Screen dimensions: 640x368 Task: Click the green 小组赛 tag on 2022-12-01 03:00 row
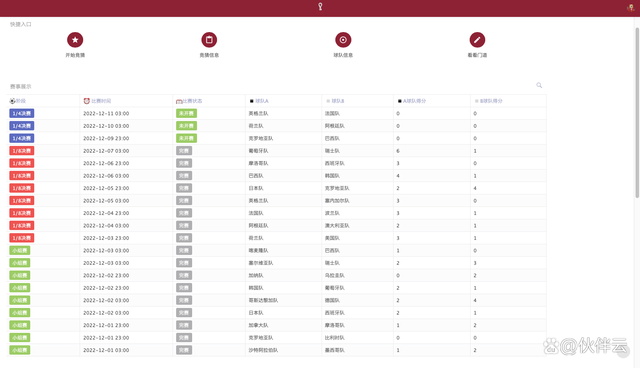pyautogui.click(x=20, y=350)
